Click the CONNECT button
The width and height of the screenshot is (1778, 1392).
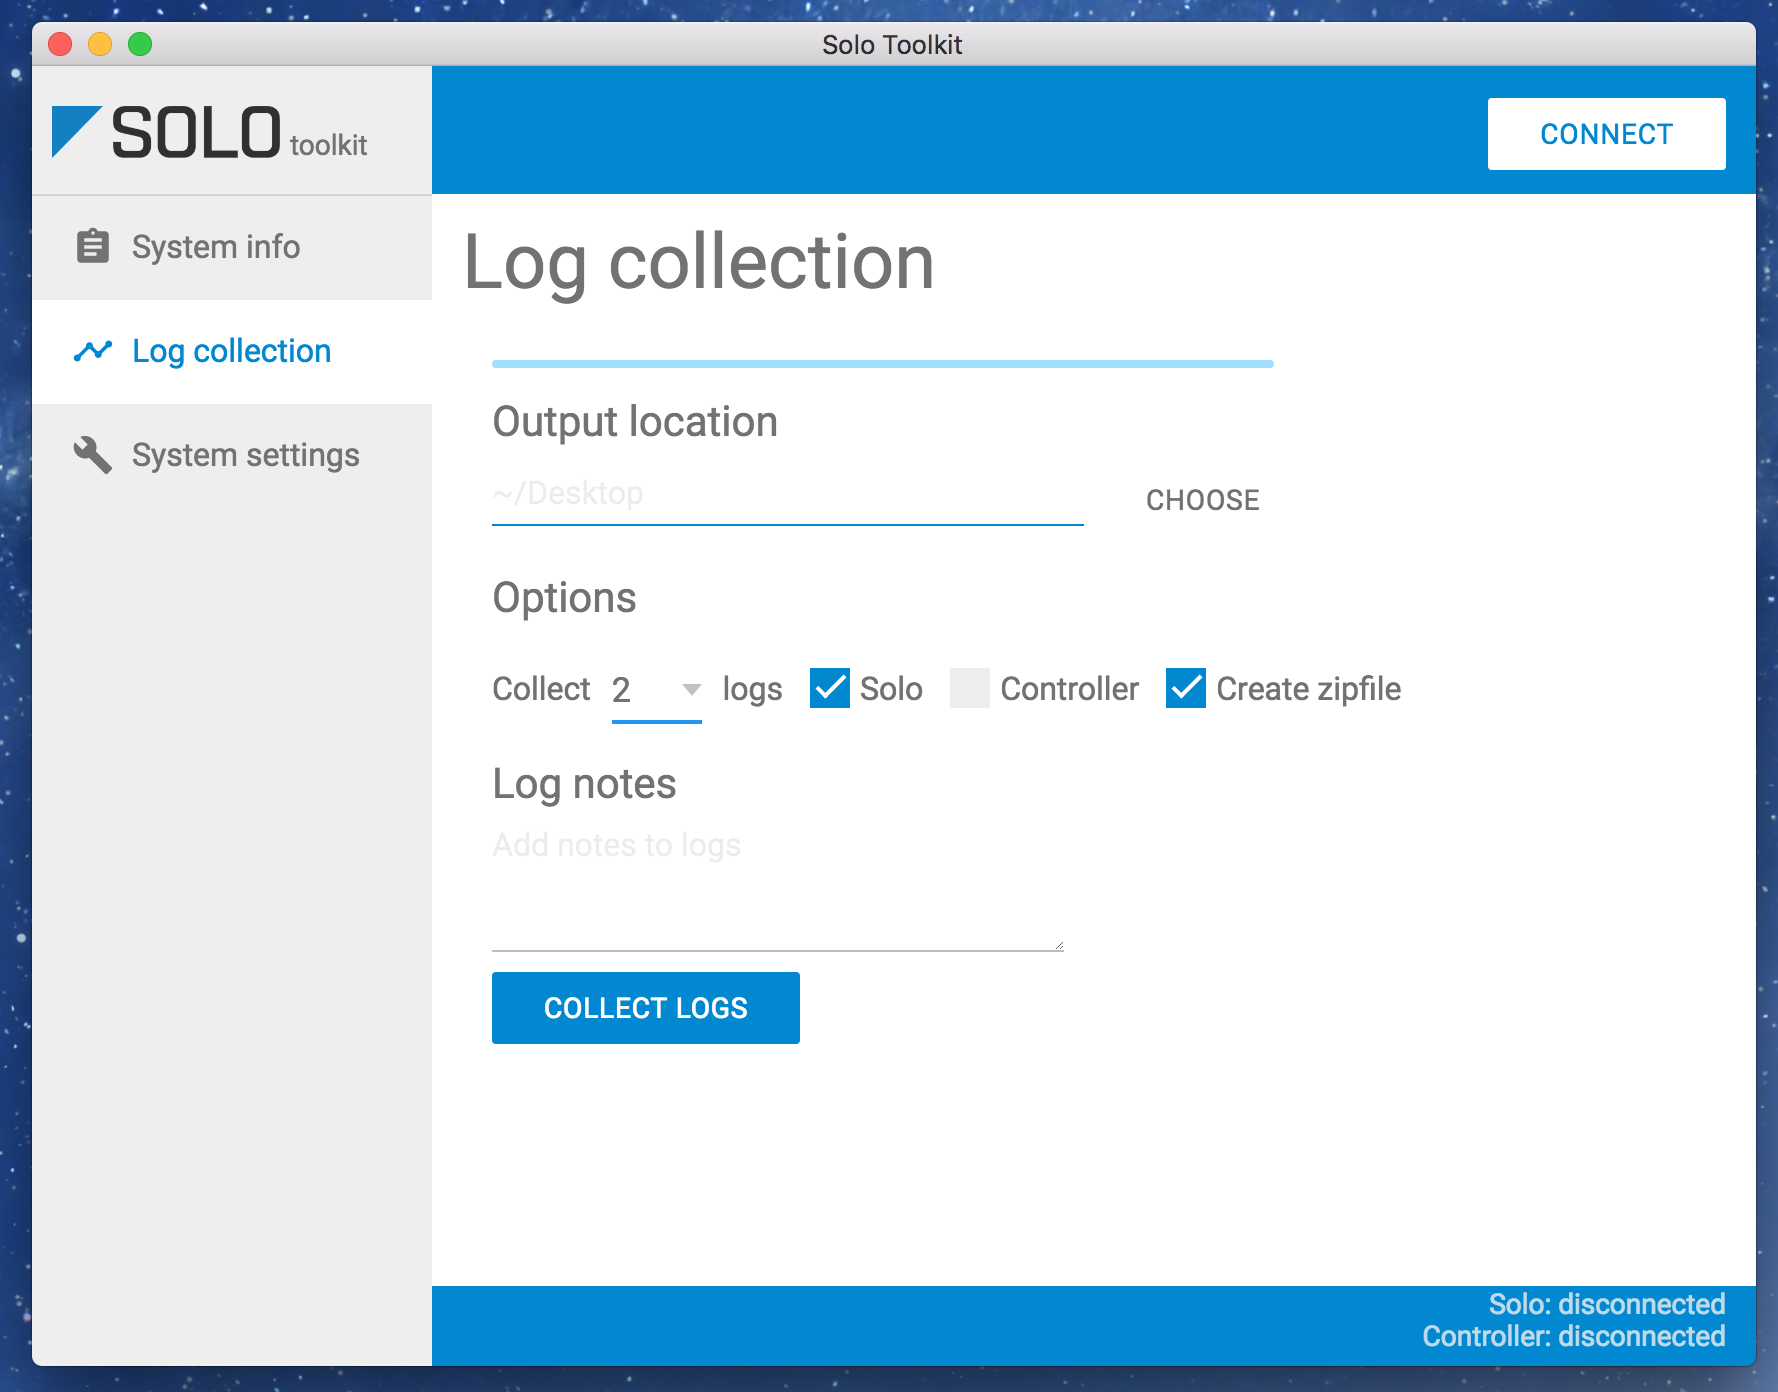tap(1606, 134)
